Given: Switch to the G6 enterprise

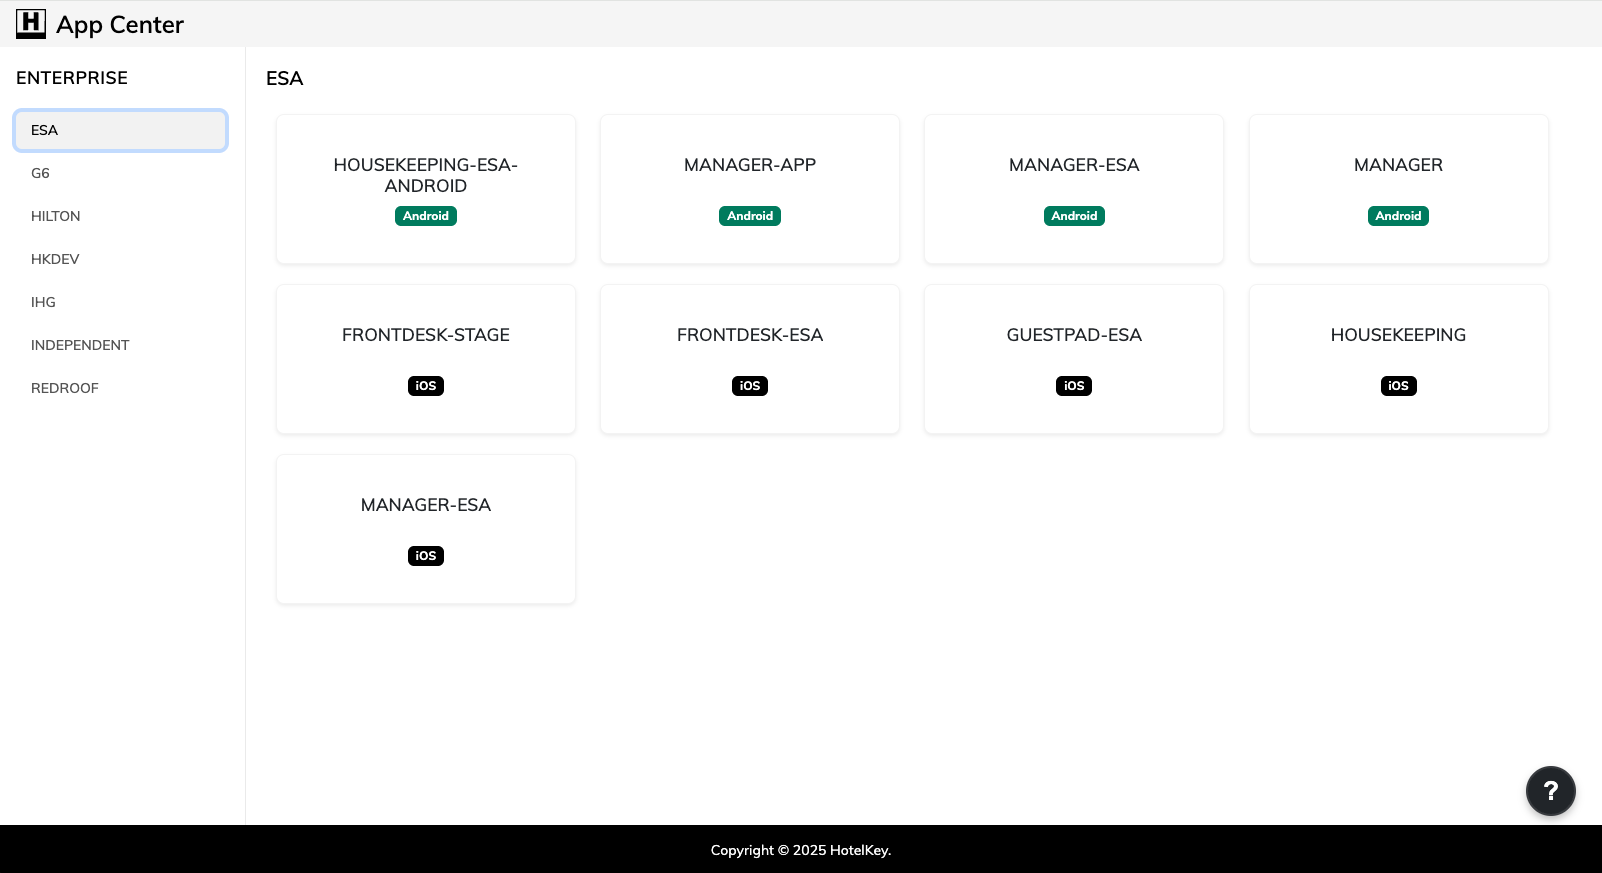Looking at the screenshot, I should [x=41, y=173].
